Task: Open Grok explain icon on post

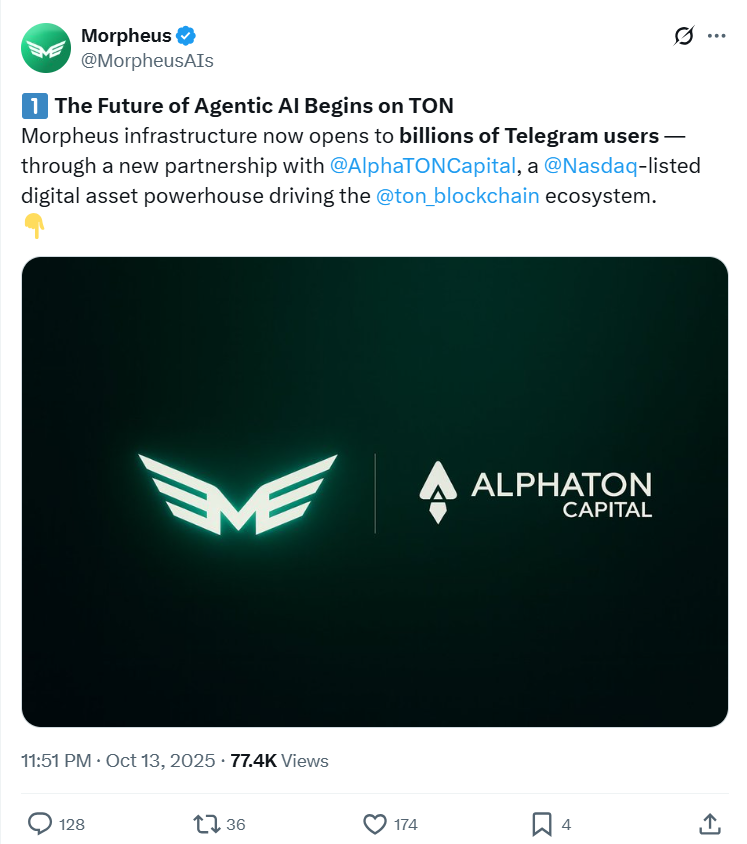Action: (684, 36)
